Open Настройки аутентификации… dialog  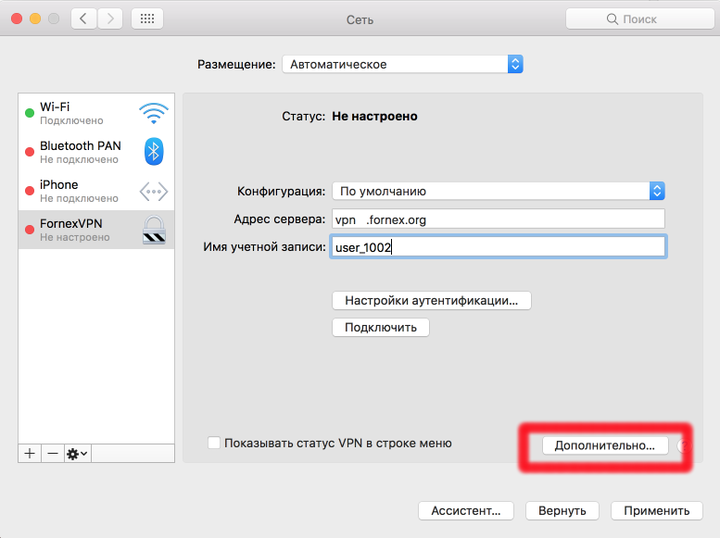432,301
